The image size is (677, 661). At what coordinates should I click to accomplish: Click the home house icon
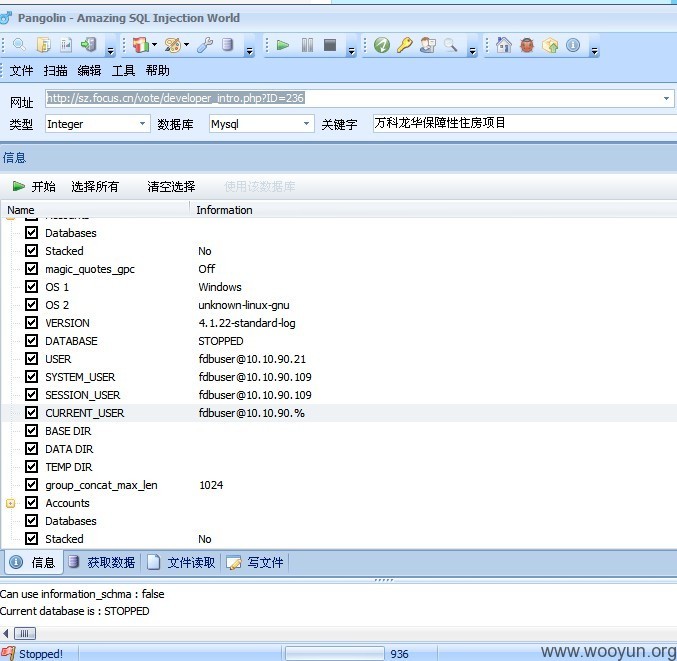[504, 45]
